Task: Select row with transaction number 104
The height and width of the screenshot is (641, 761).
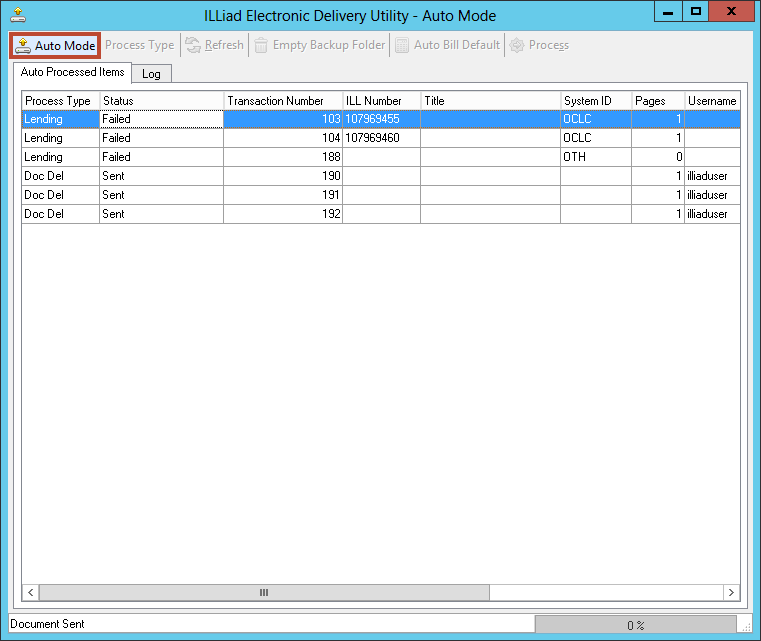Action: tap(282, 138)
